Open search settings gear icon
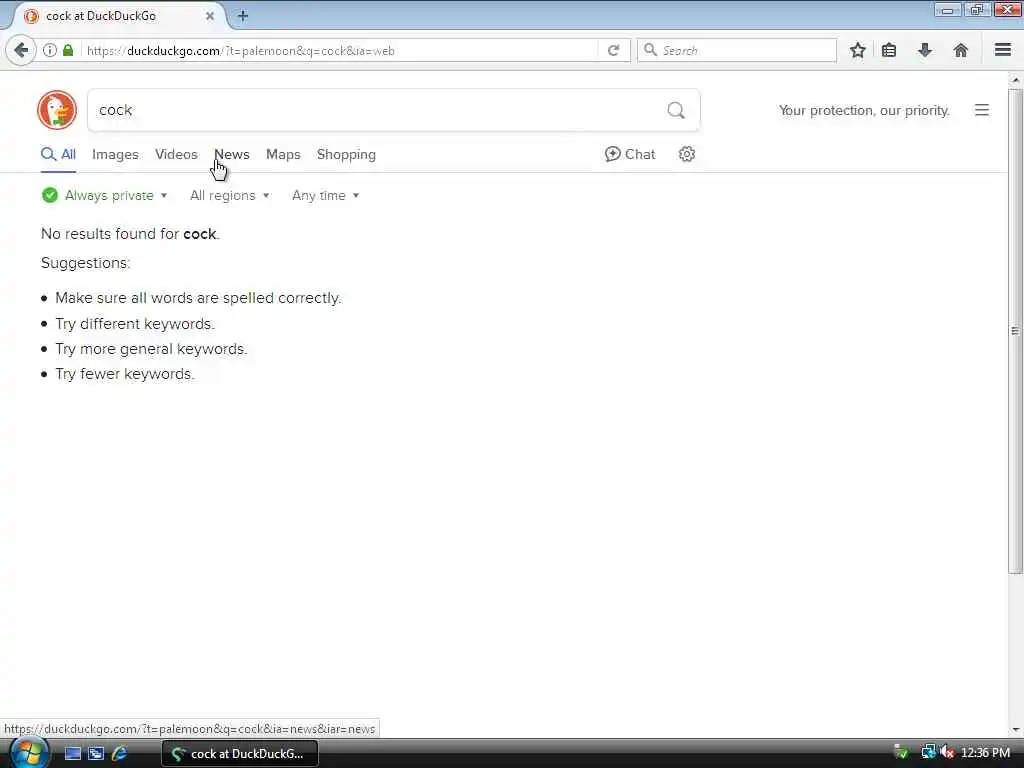This screenshot has width=1024, height=768. 686,154
